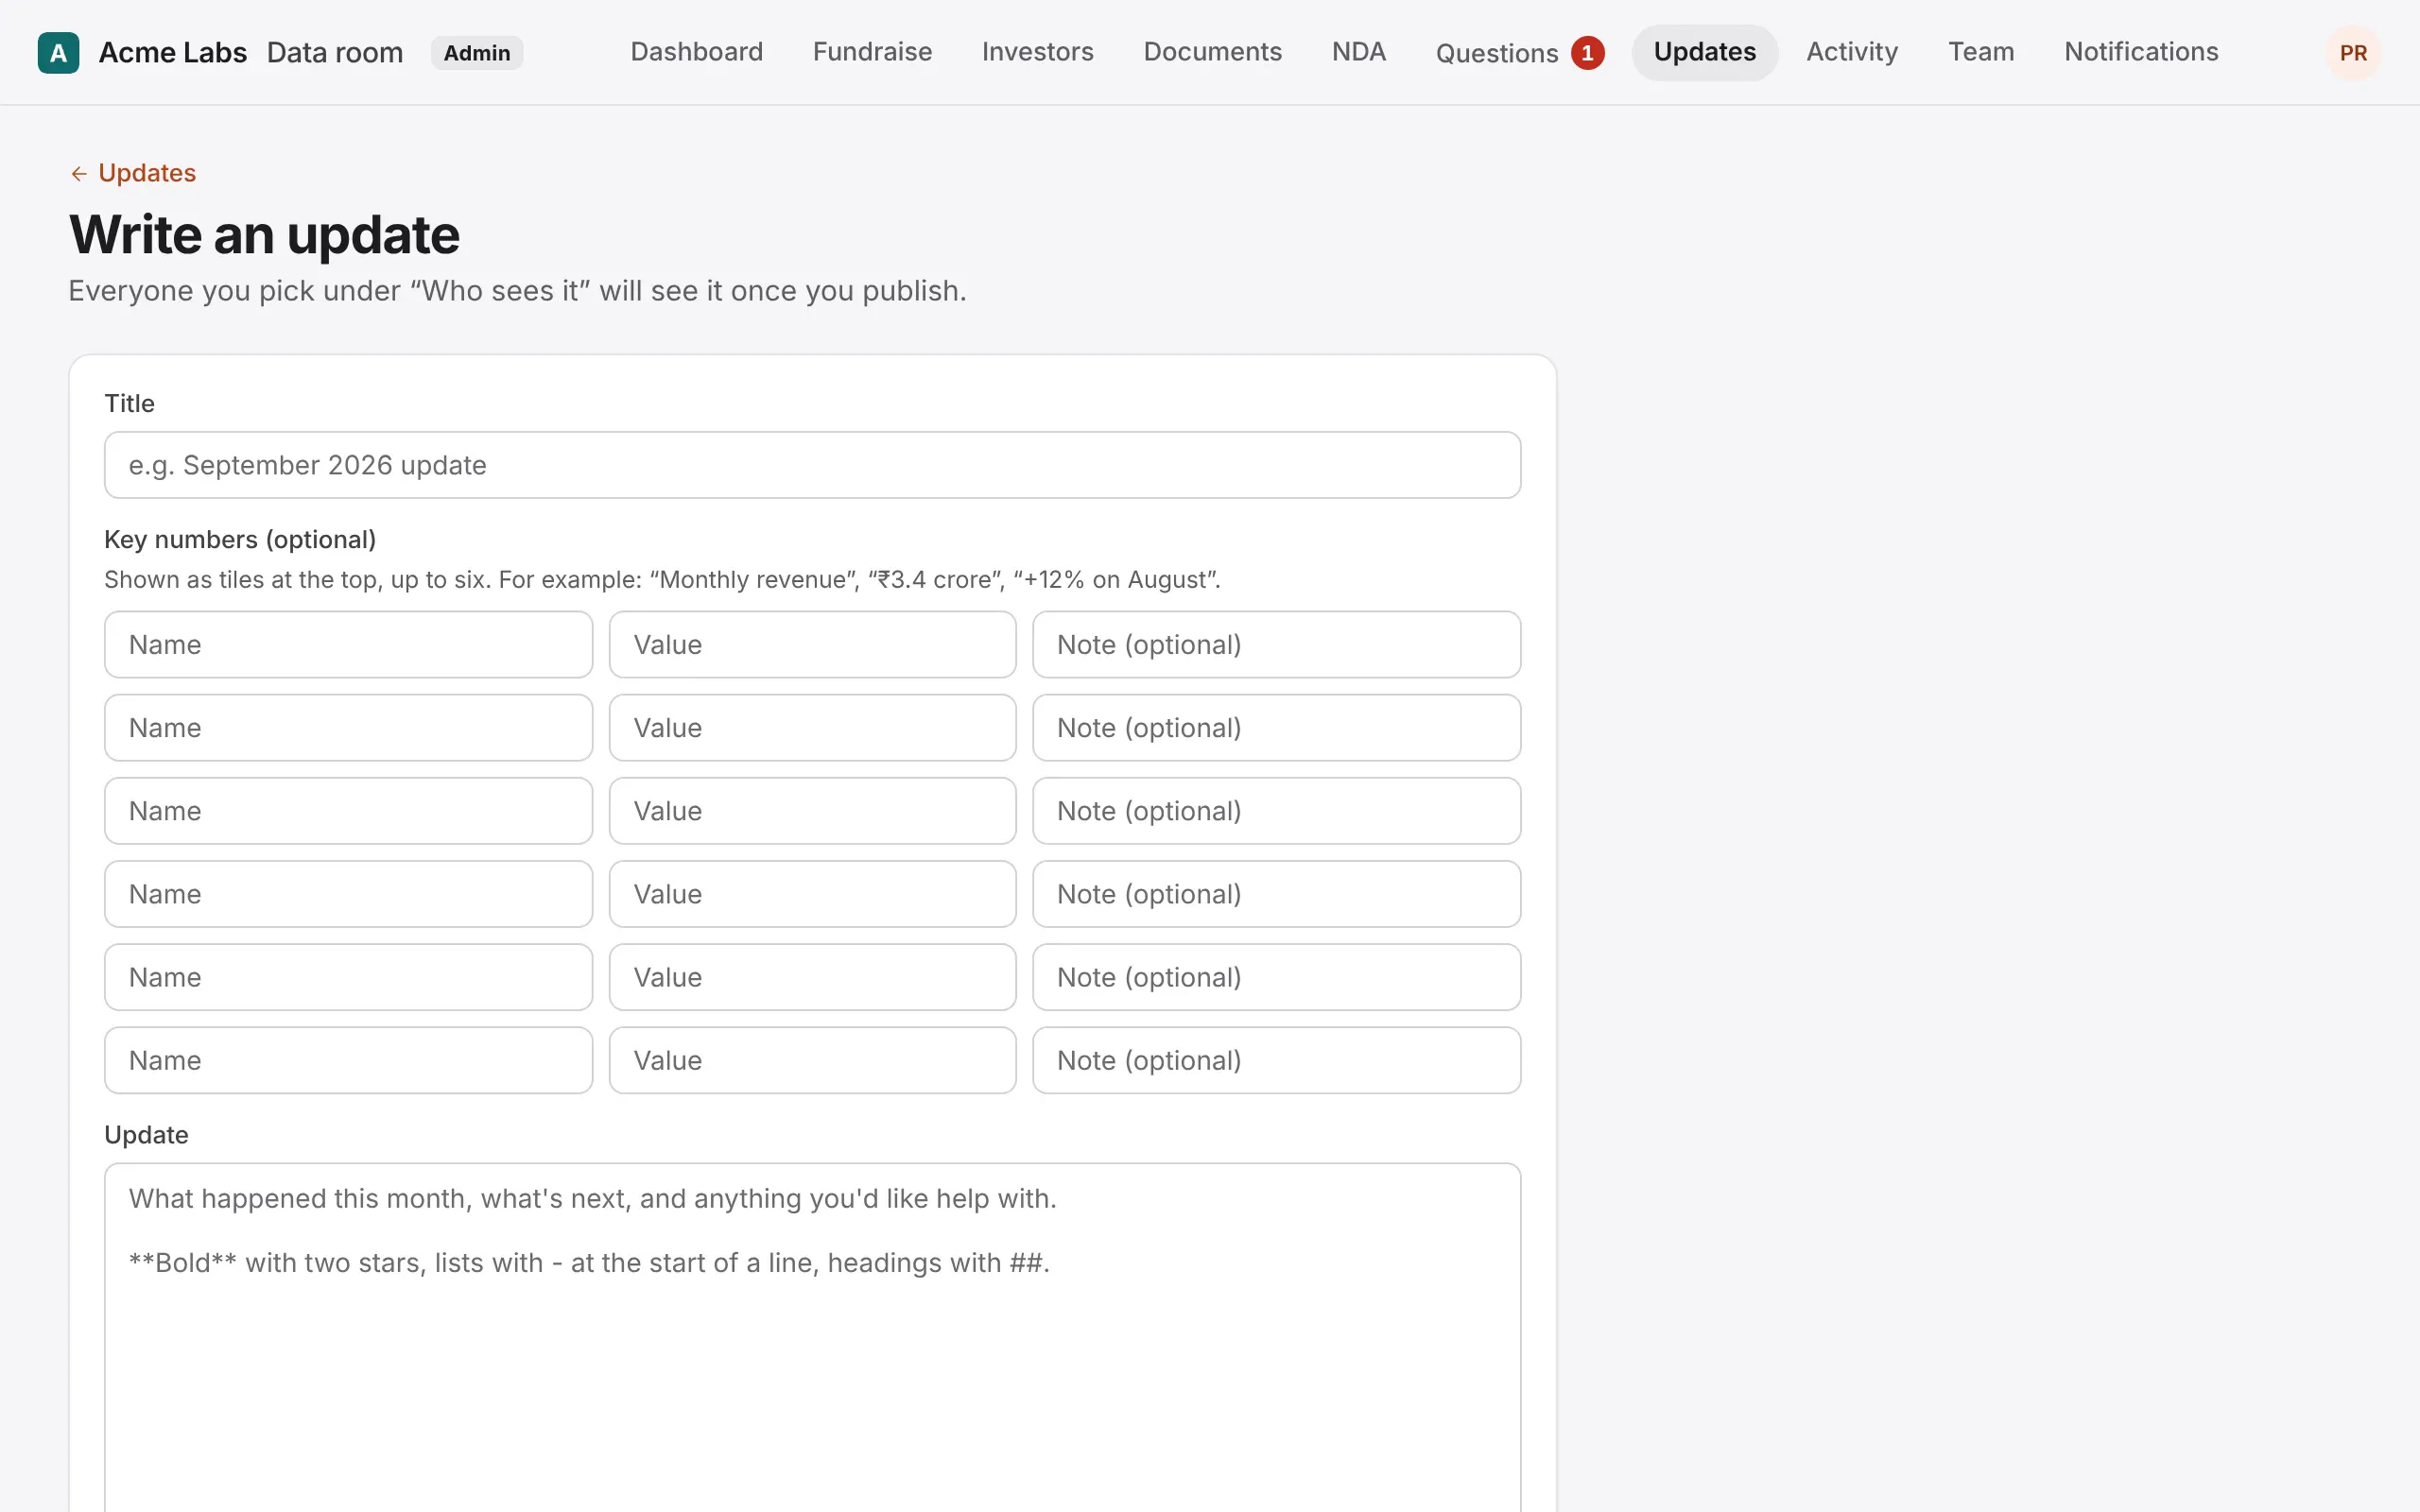Focus the fifth row Value field

812,977
